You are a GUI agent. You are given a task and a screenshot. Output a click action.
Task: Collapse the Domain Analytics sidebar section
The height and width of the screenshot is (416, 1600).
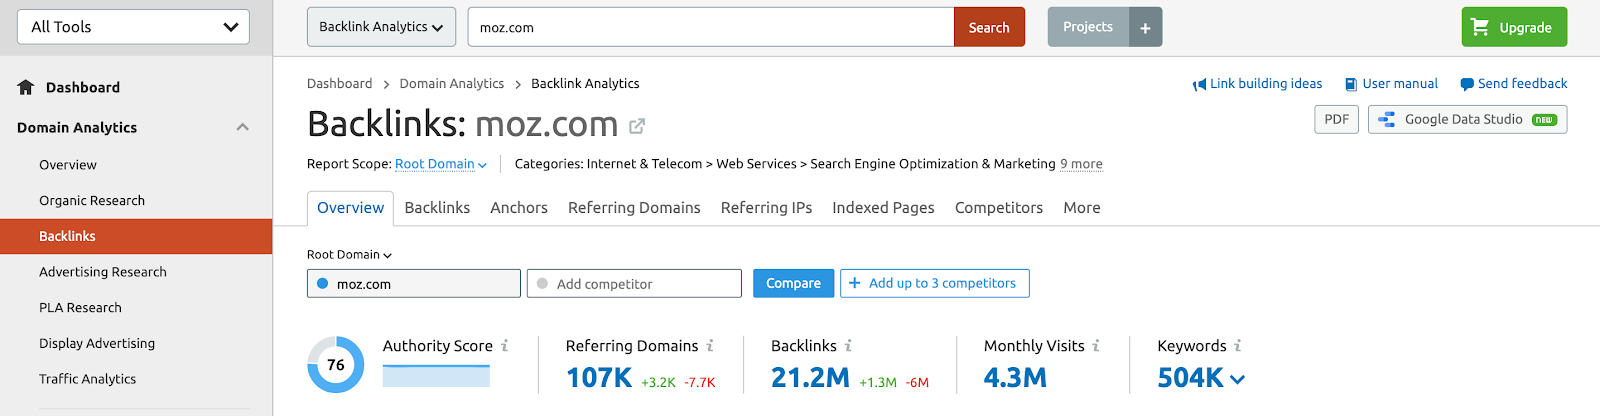pos(242,127)
